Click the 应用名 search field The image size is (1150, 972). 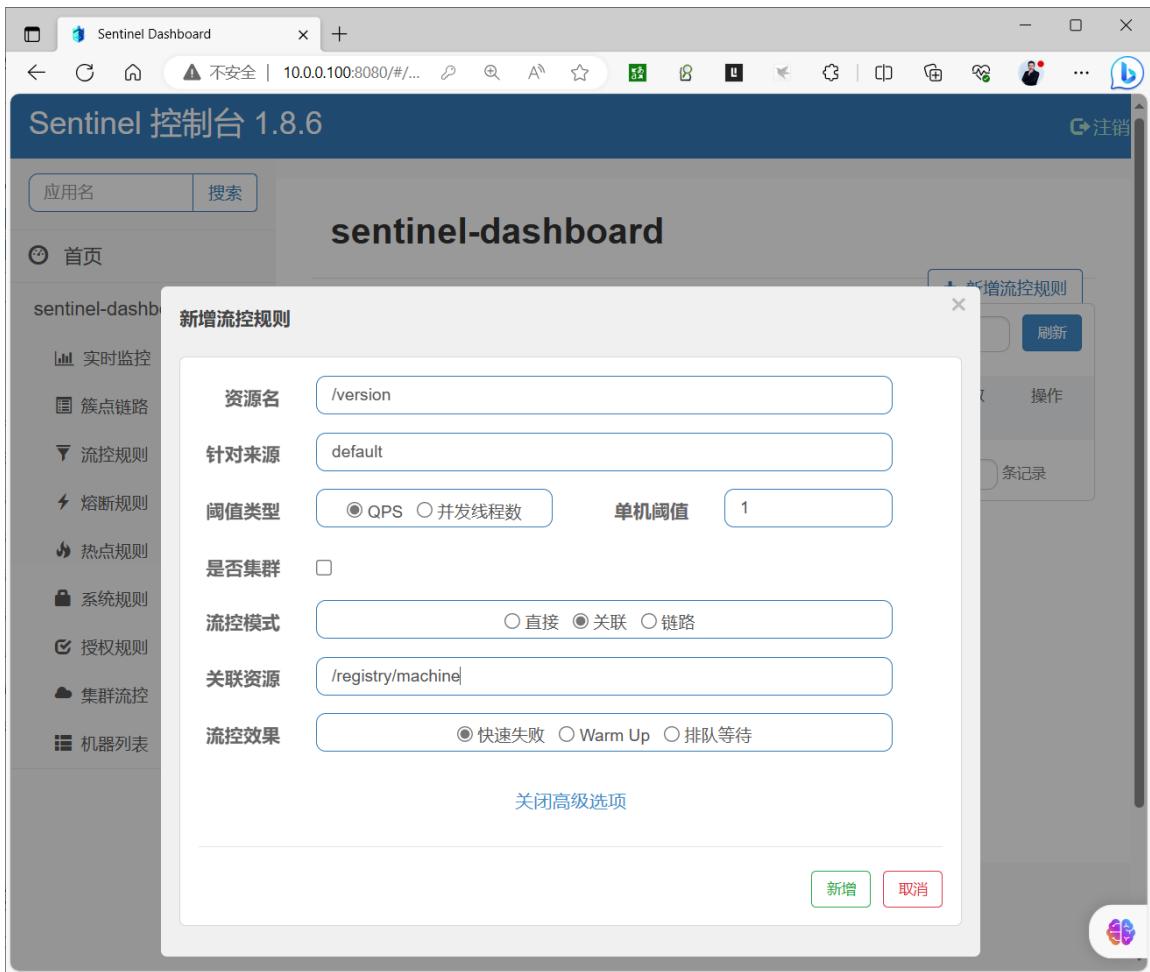pyautogui.click(x=111, y=193)
